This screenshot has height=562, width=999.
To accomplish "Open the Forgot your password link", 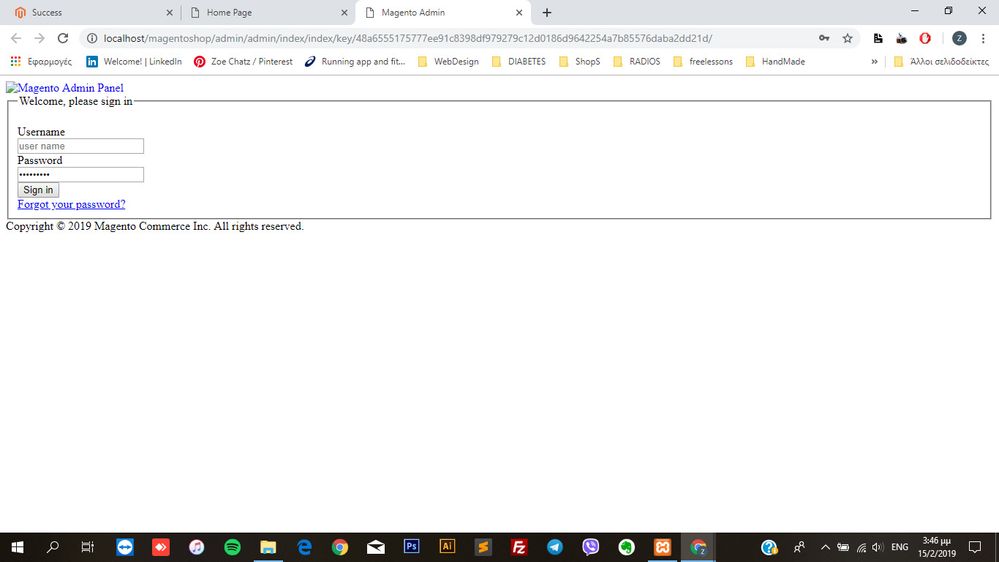I will click(71, 204).
